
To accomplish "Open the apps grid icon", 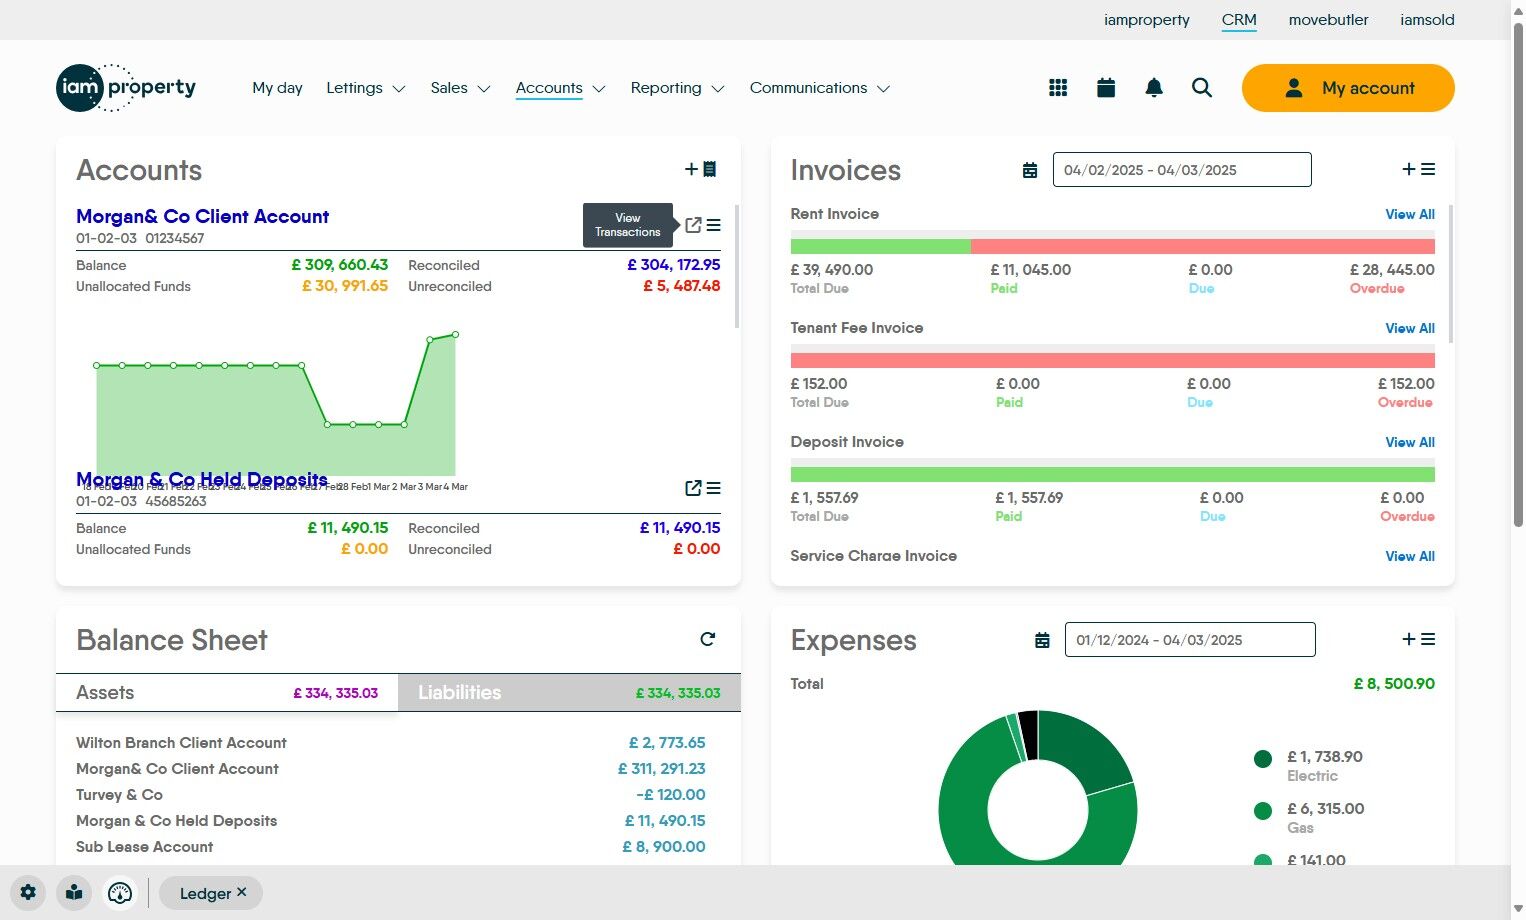I will [1058, 88].
